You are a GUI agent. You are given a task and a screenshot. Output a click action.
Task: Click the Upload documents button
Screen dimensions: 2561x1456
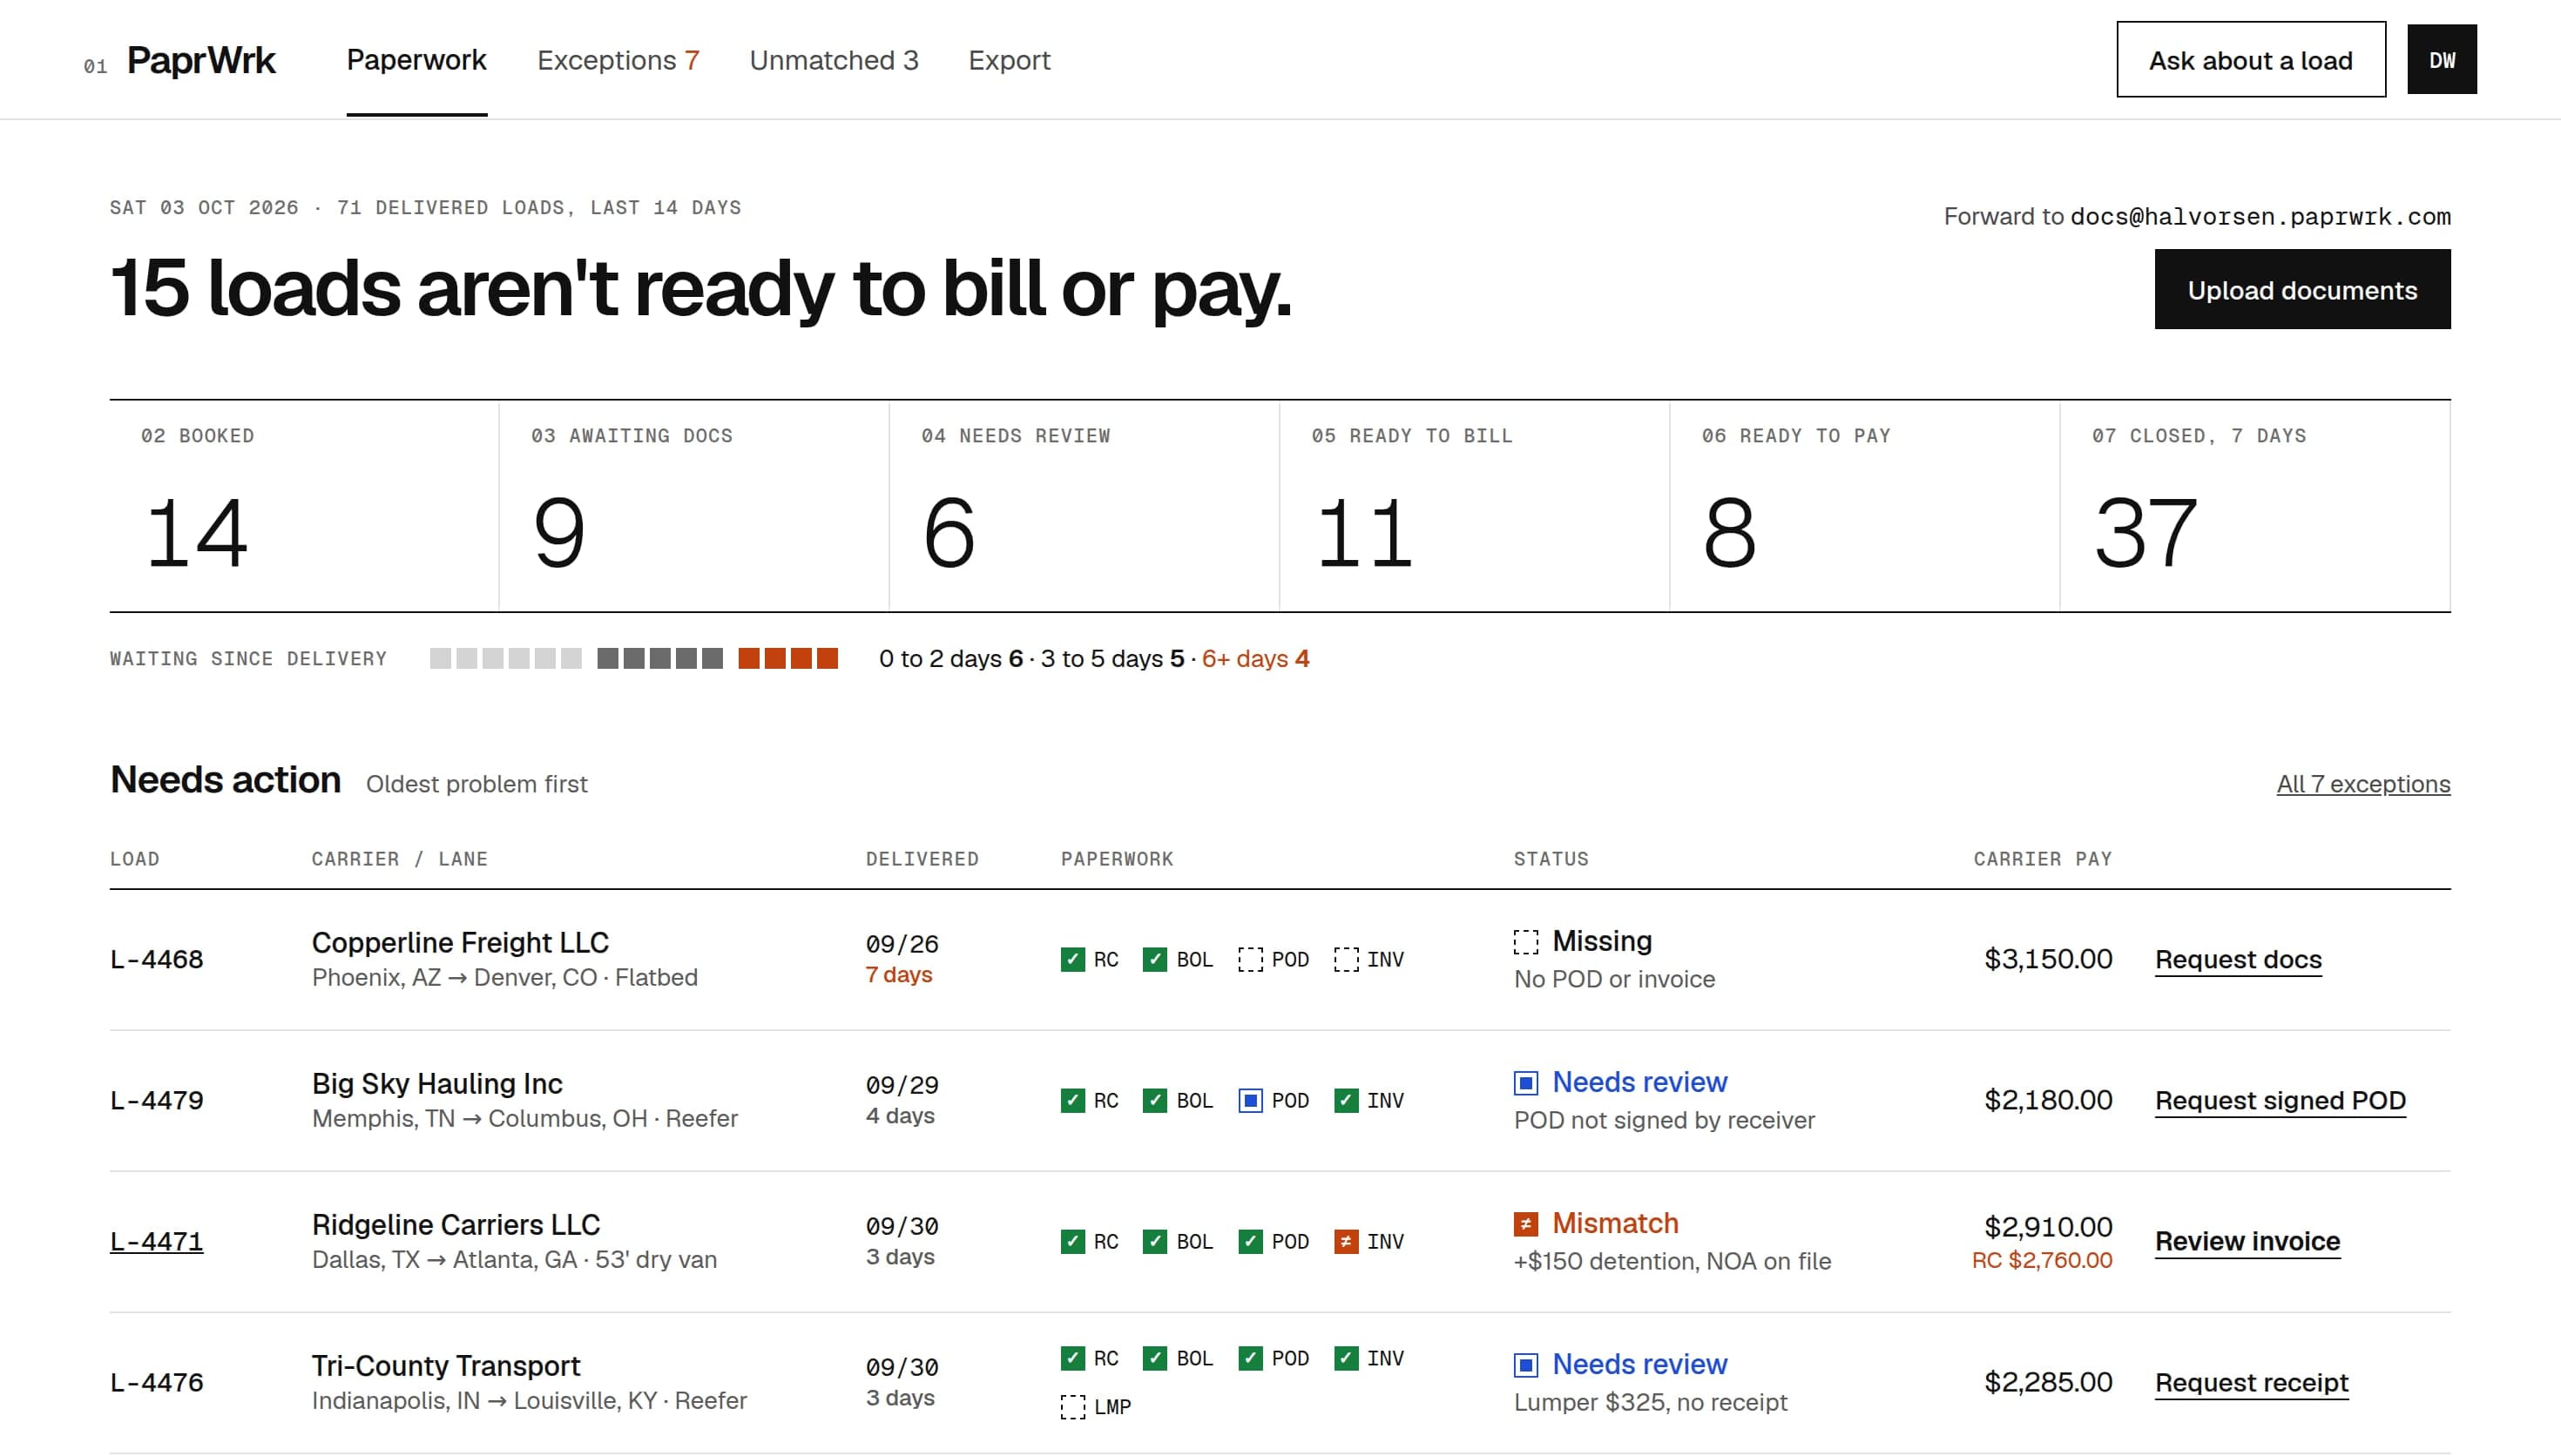pyautogui.click(x=2301, y=290)
